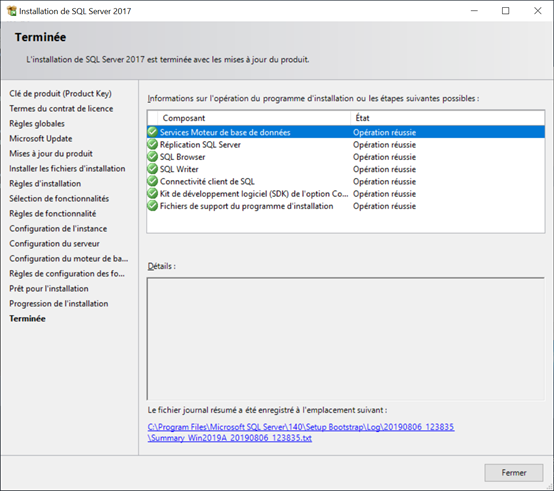Click Prêt pour l'installation step
This screenshot has height=491, width=554.
point(49,289)
